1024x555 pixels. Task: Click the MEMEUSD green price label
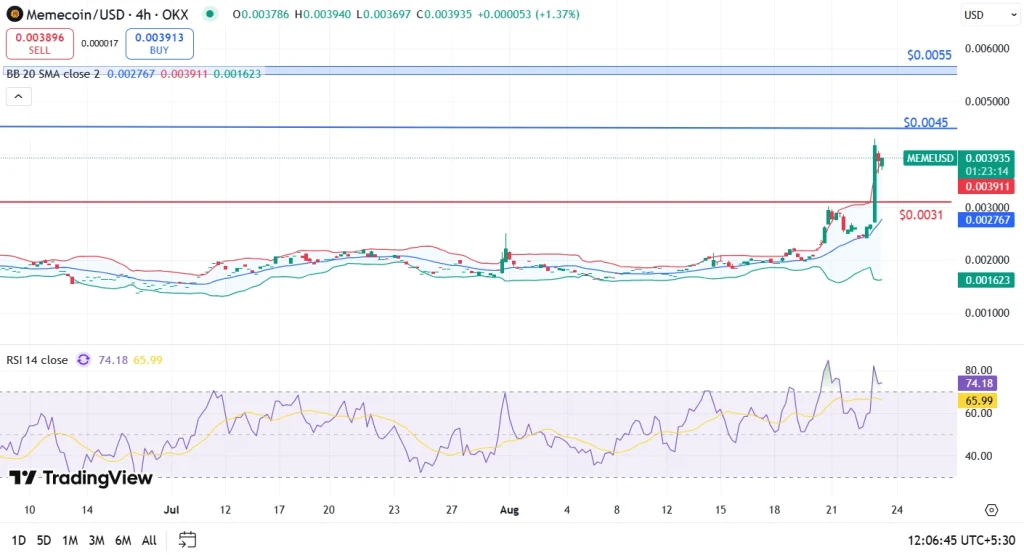929,158
